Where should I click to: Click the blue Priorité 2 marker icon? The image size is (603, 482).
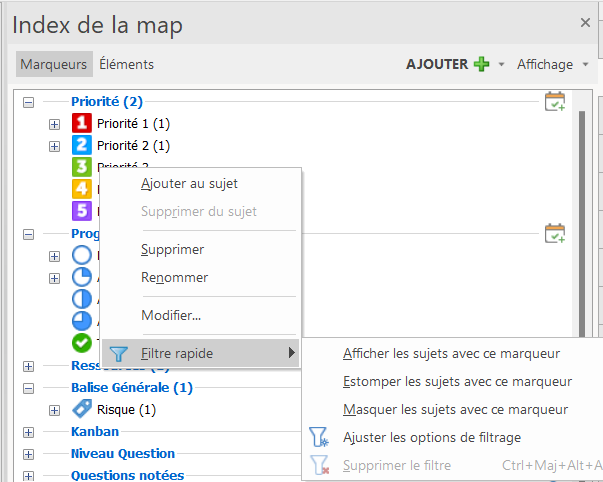[82, 146]
